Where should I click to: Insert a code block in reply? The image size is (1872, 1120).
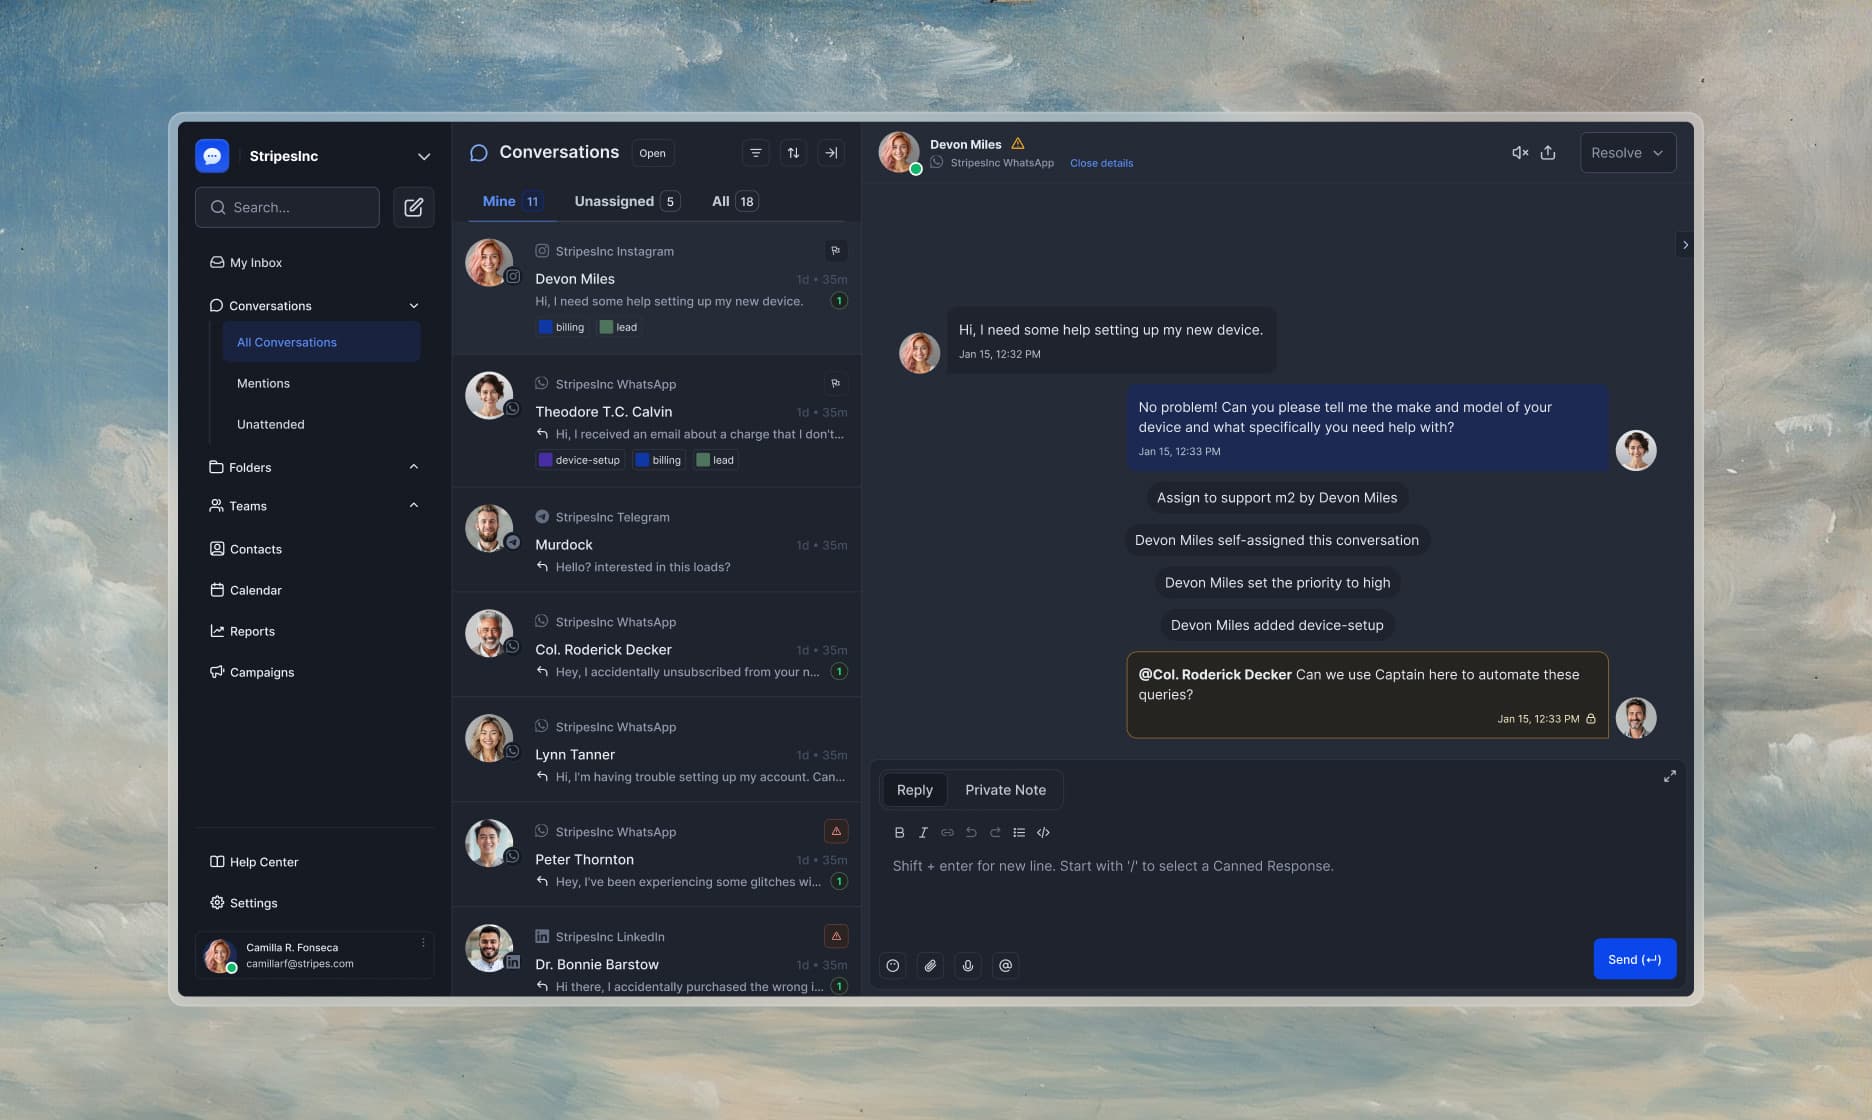click(1043, 832)
